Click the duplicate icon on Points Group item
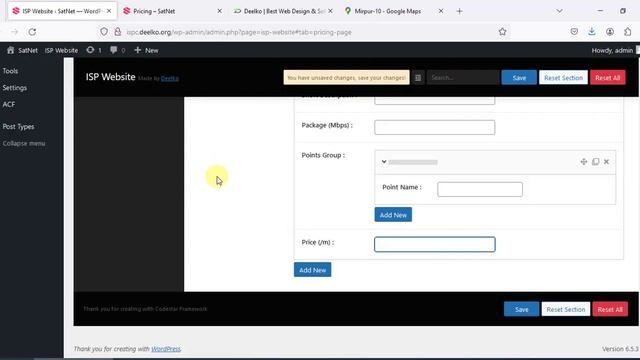 (596, 162)
